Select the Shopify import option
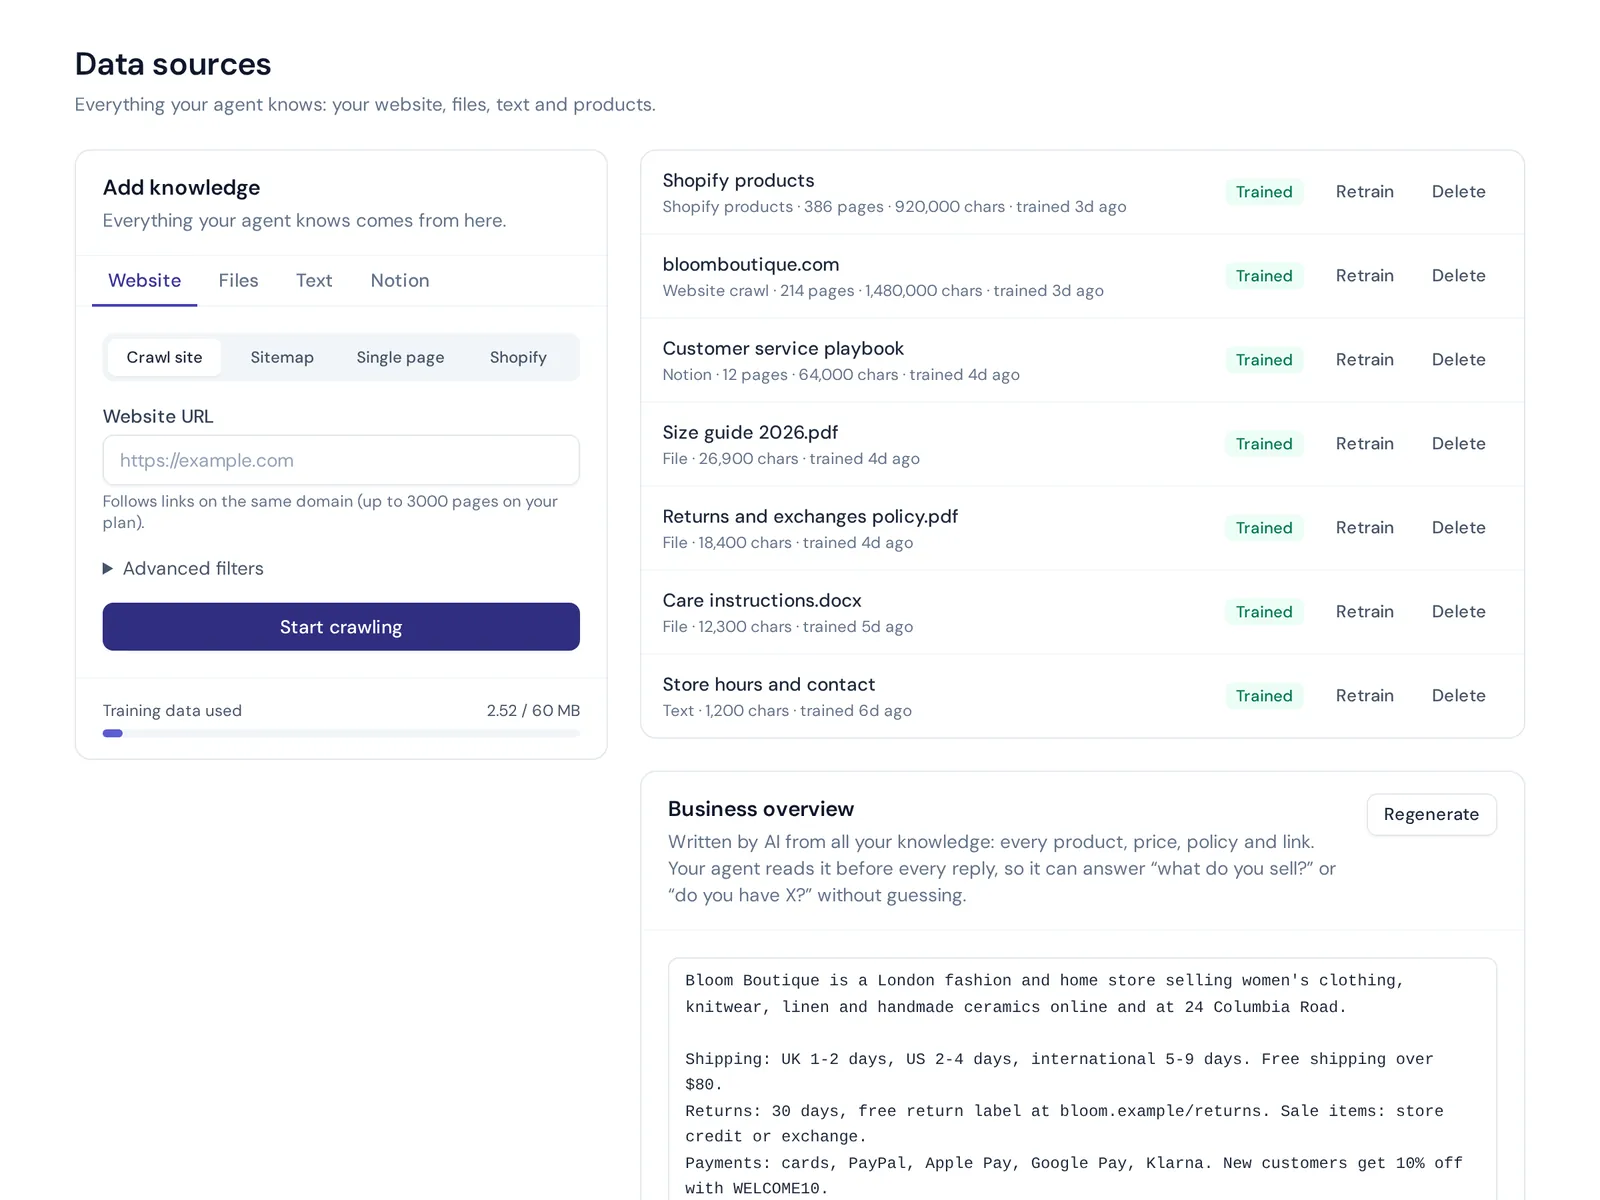This screenshot has height=1200, width=1600. (x=518, y=357)
